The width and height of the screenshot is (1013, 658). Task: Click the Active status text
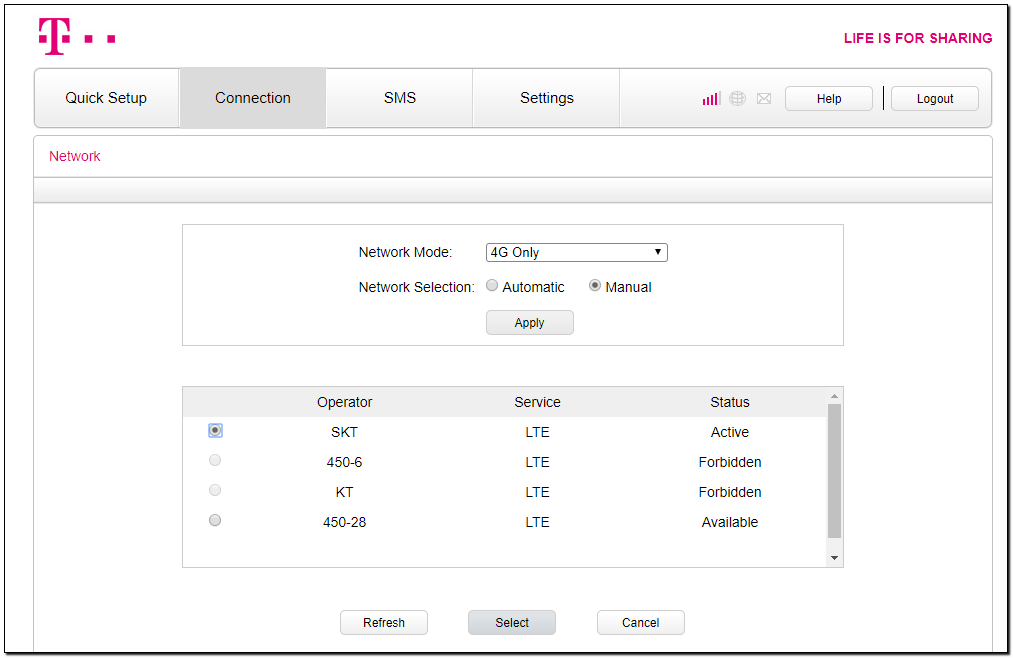pos(730,432)
